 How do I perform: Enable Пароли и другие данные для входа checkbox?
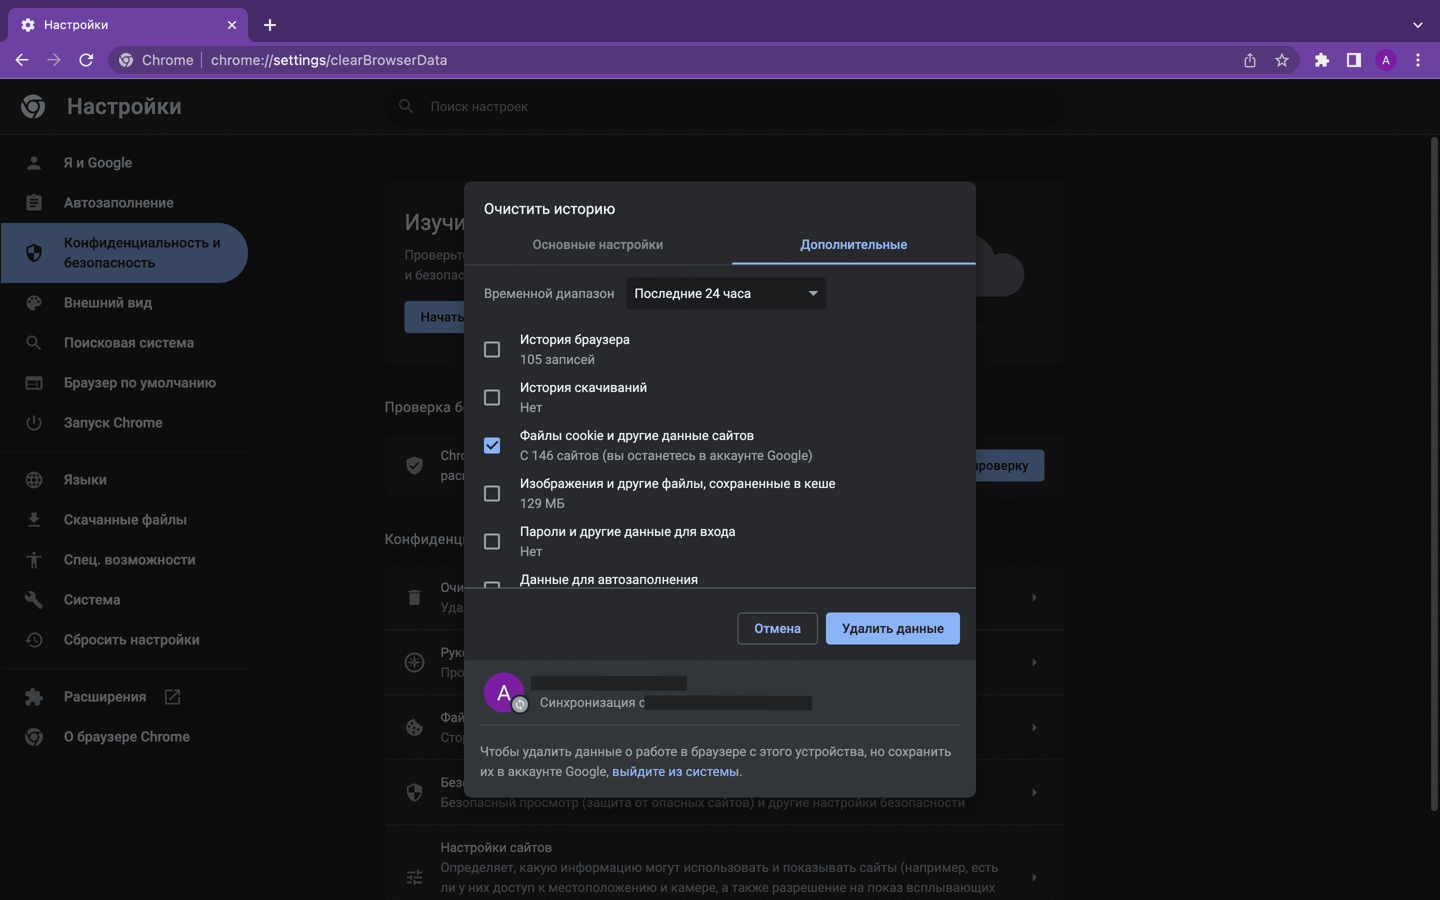pyautogui.click(x=492, y=542)
